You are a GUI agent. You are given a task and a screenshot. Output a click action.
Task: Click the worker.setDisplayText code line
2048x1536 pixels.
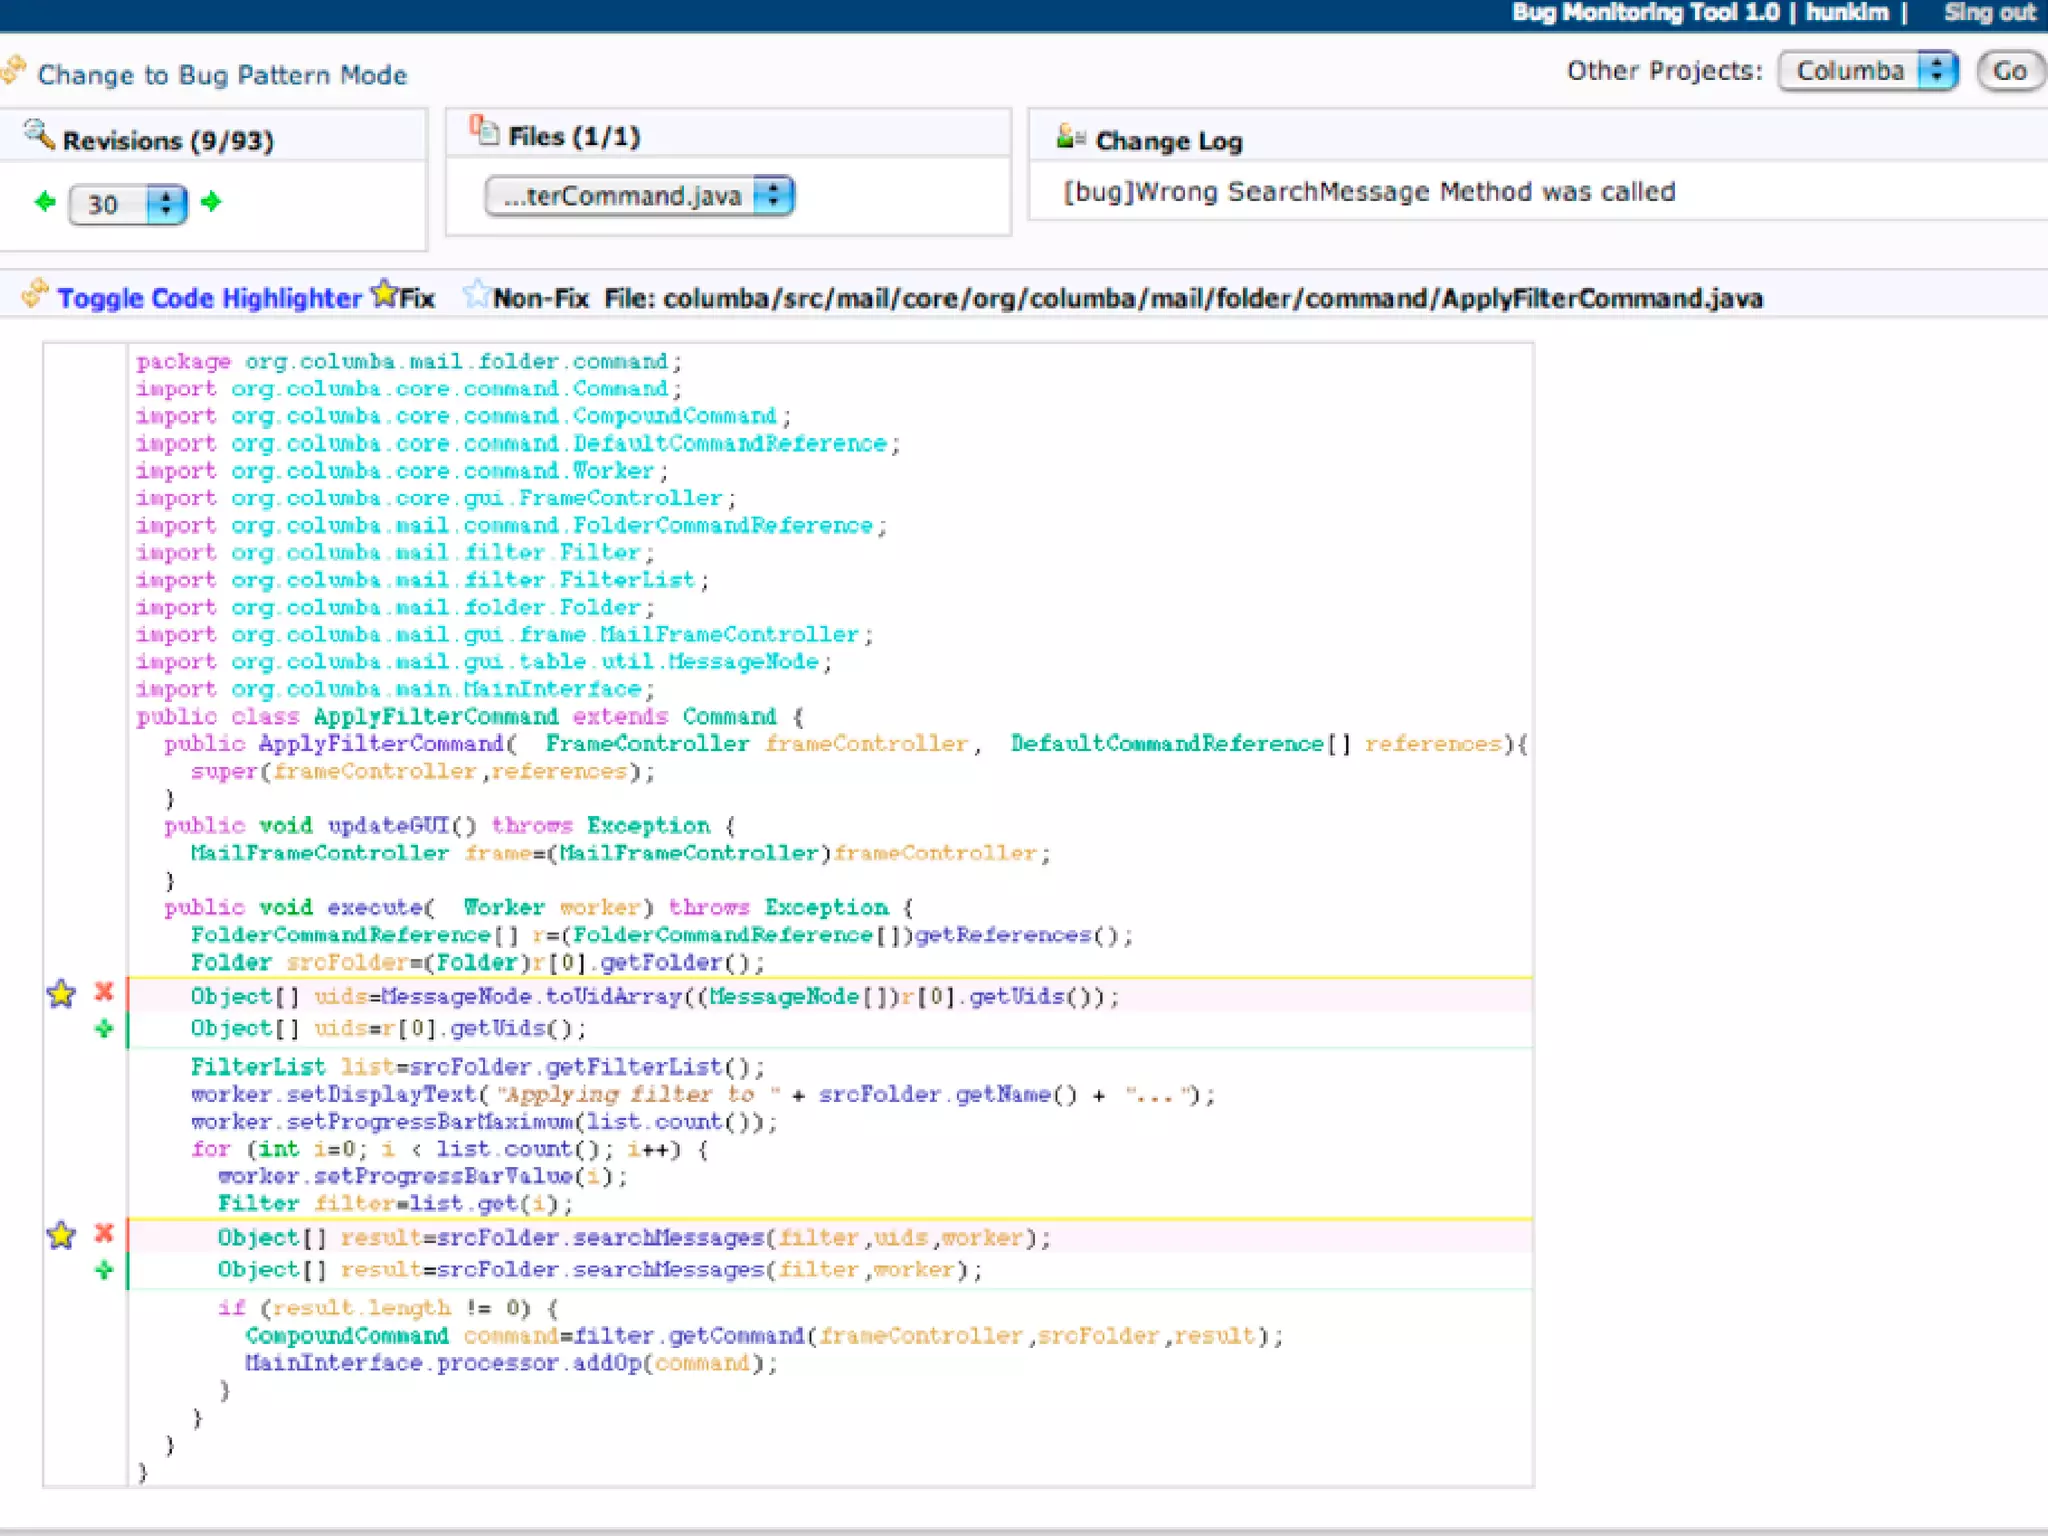click(704, 1094)
